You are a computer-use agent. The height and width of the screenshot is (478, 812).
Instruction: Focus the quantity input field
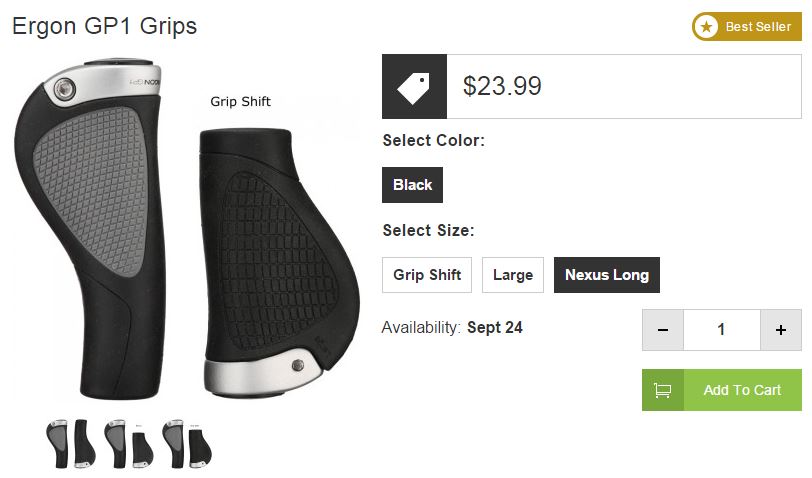[x=721, y=330]
